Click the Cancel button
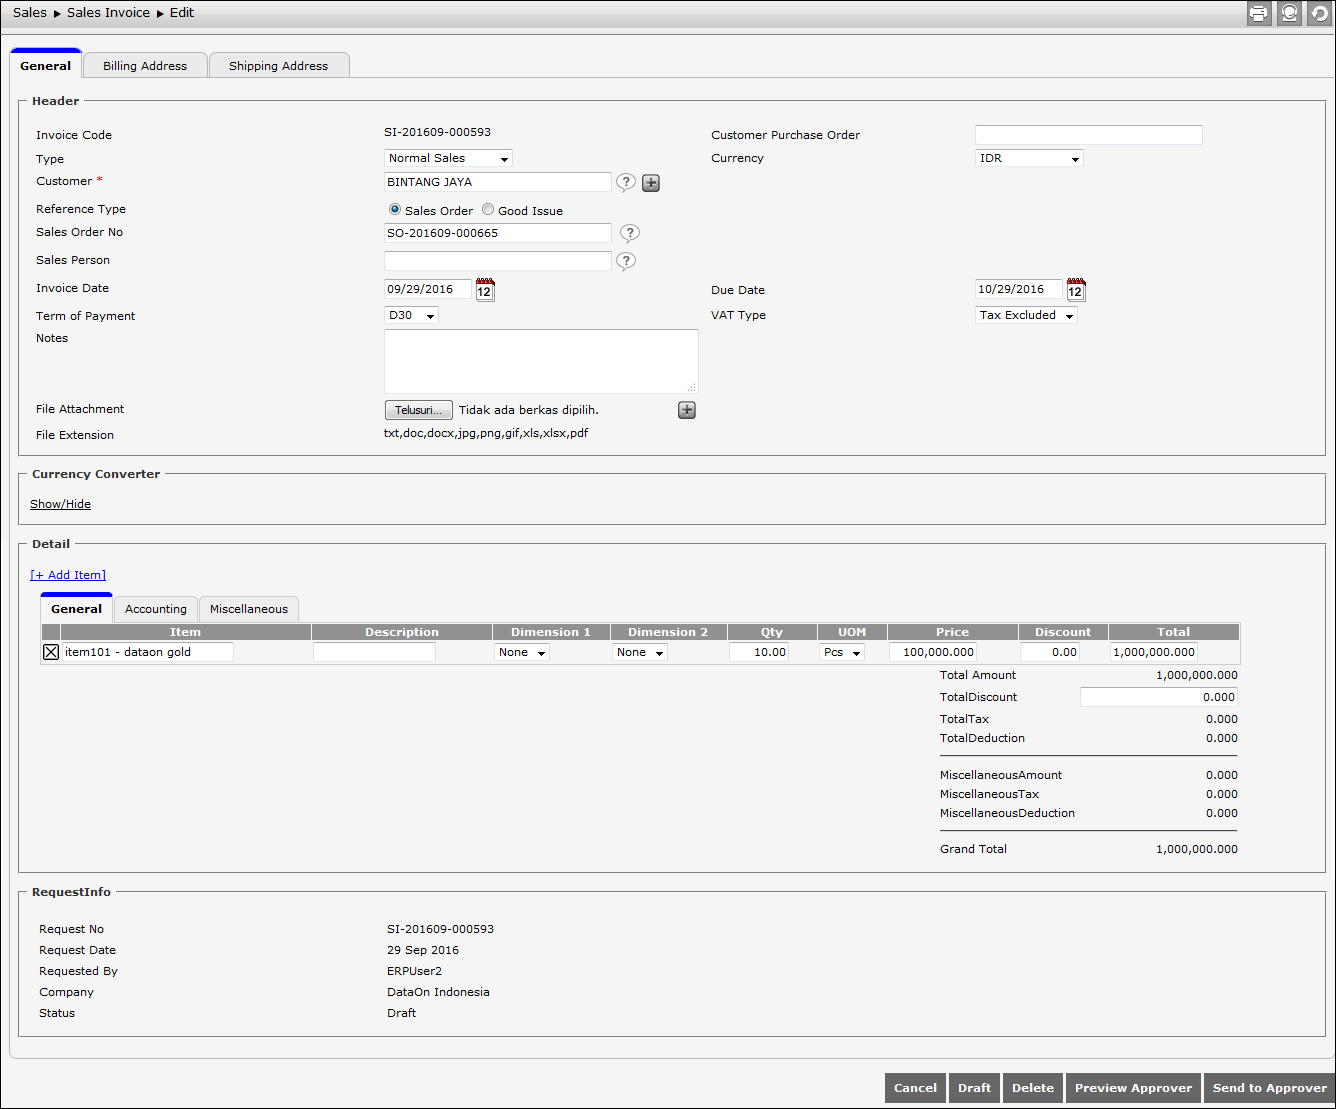This screenshot has width=1336, height=1109. pyautogui.click(x=915, y=1088)
